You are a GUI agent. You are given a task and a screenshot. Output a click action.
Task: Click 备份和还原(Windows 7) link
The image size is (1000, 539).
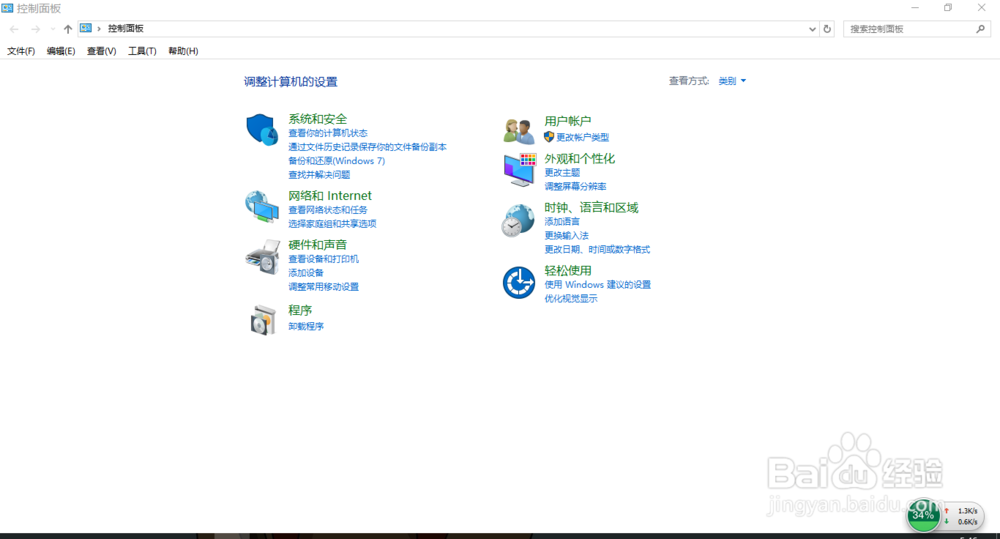[x=337, y=161]
